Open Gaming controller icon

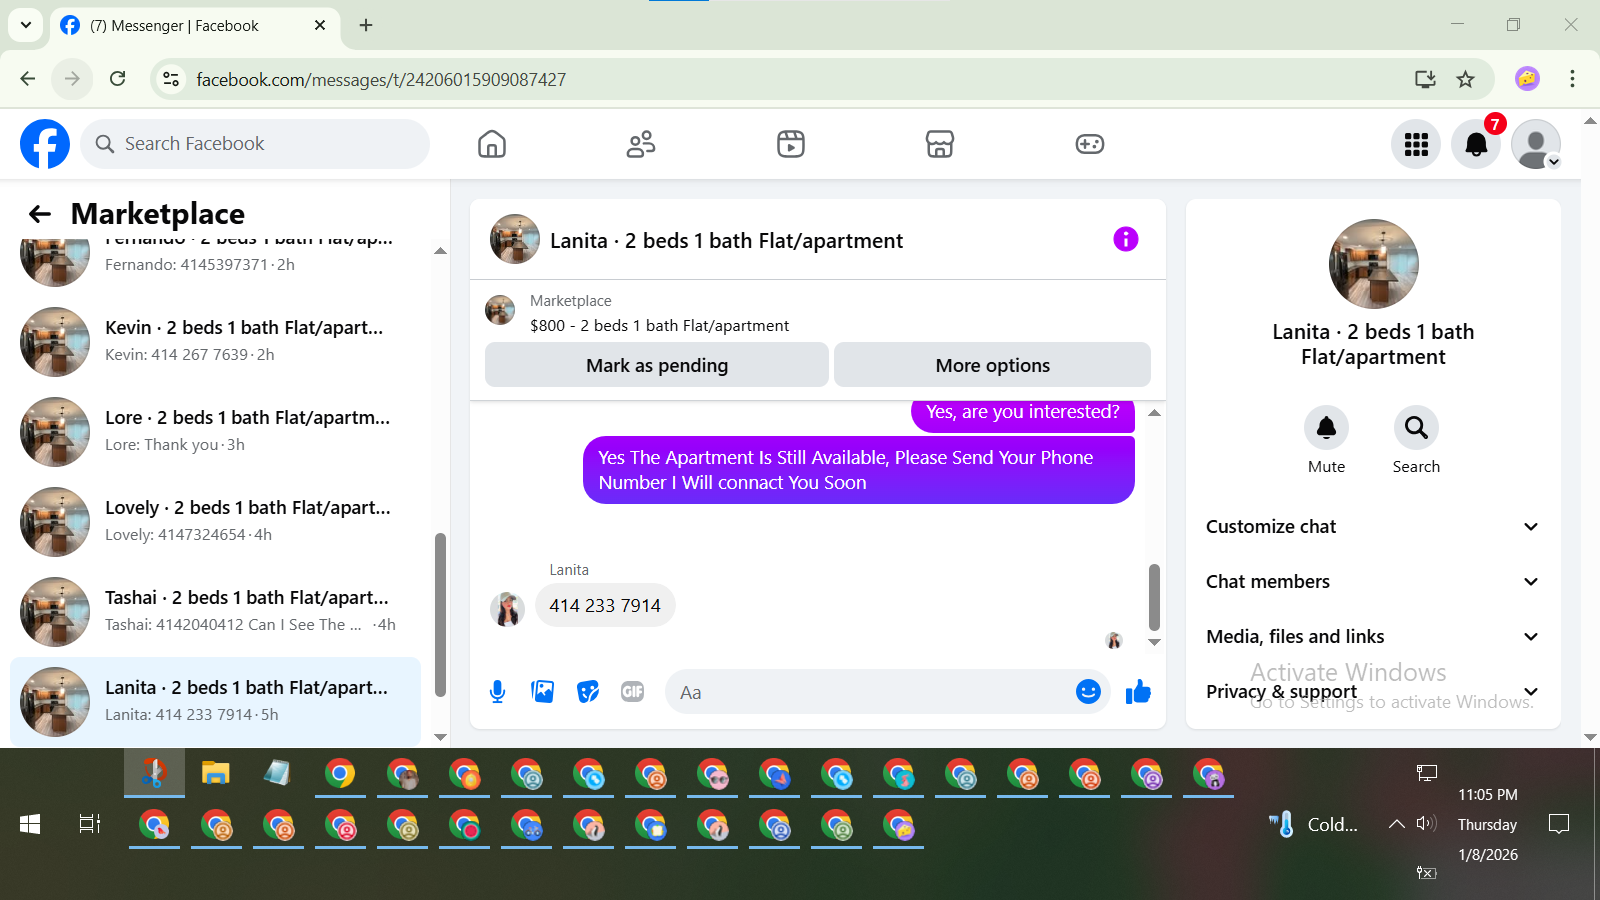[x=1090, y=144]
